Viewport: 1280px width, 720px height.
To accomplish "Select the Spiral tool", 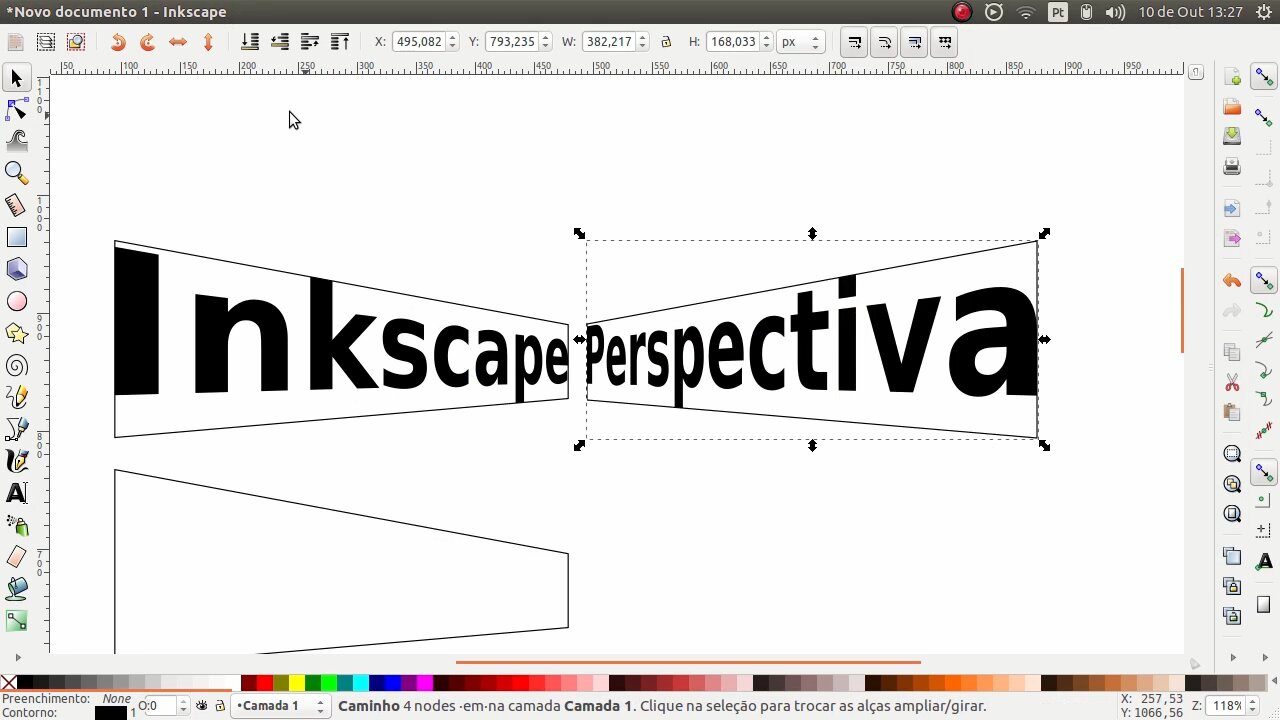I will [16, 365].
